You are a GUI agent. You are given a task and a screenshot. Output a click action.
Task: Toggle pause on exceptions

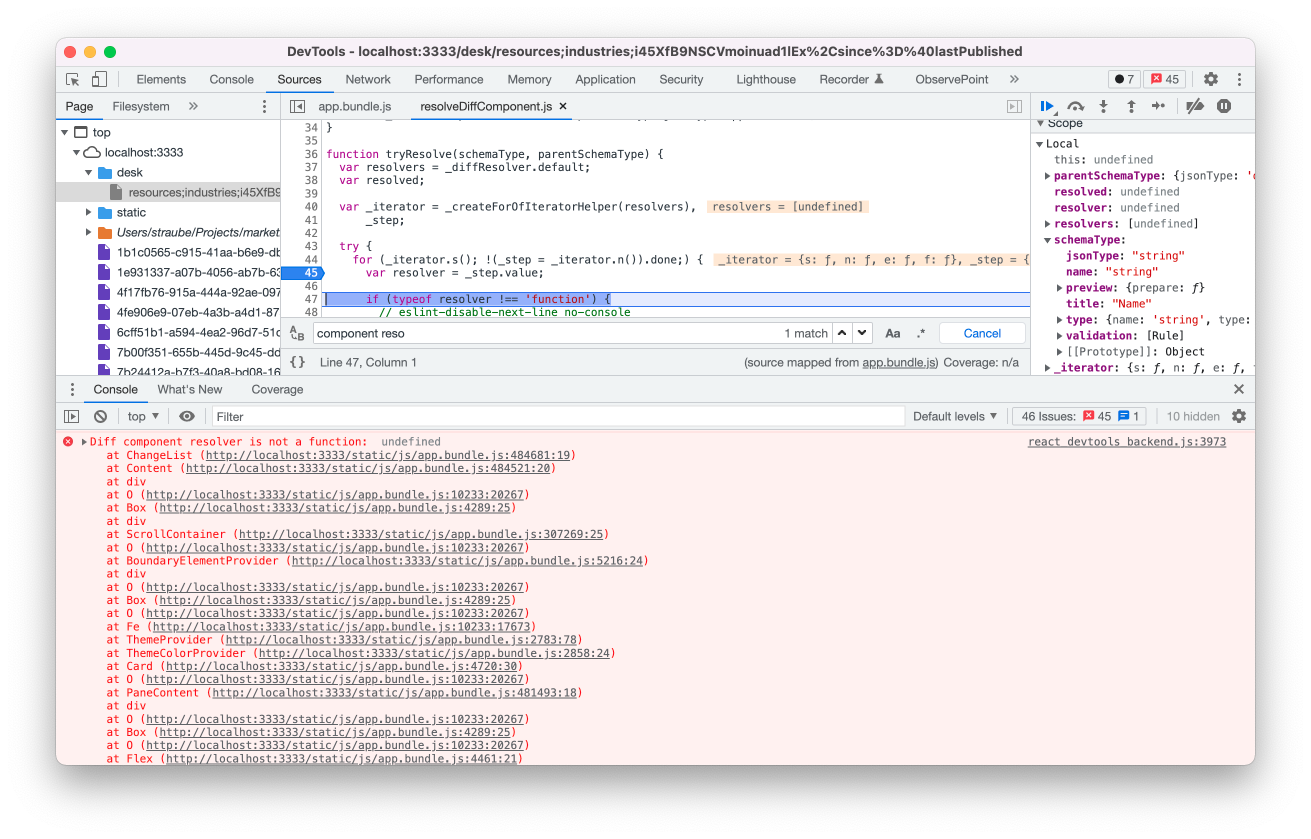point(1224,106)
